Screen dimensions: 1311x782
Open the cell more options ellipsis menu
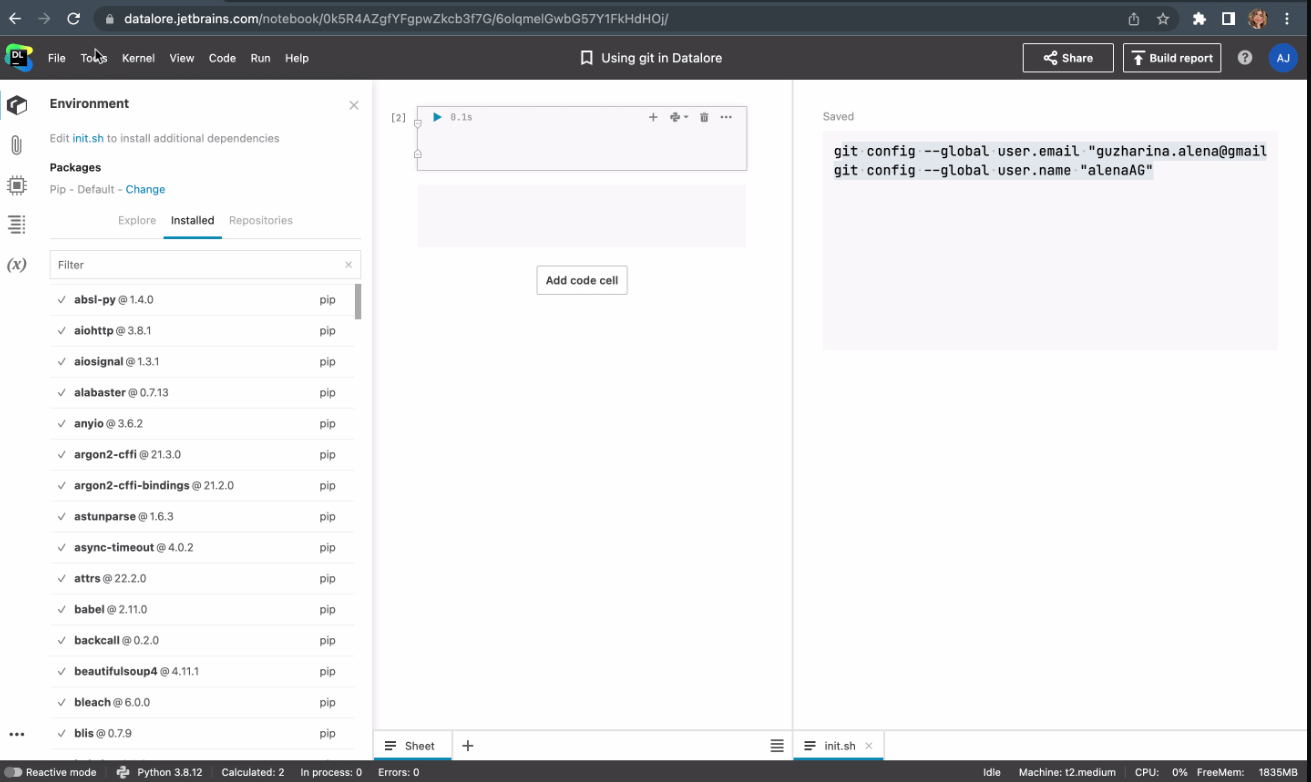pos(726,117)
